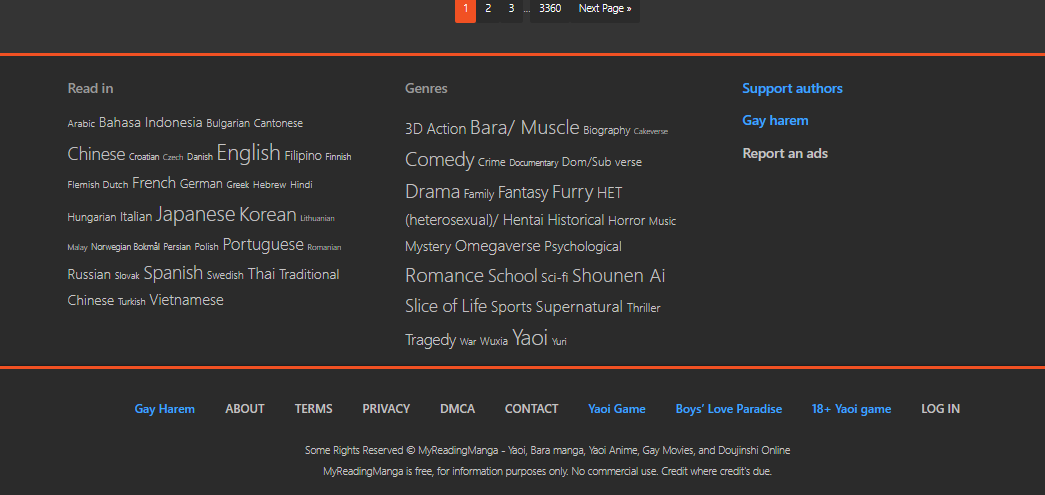Select the Spanish language tag
Image resolution: width=1045 pixels, height=495 pixels.
[173, 273]
